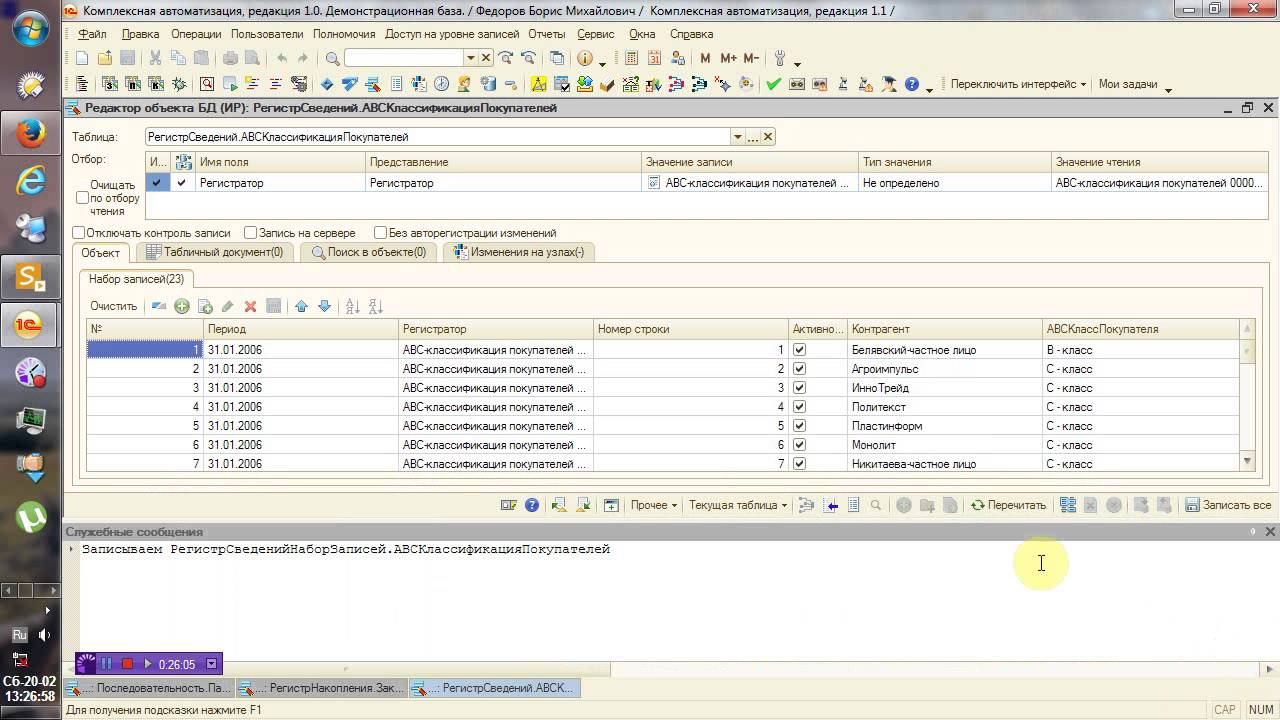The height and width of the screenshot is (720, 1280).
Task: Enable the "Запись на сервере" checkbox
Action: point(251,233)
